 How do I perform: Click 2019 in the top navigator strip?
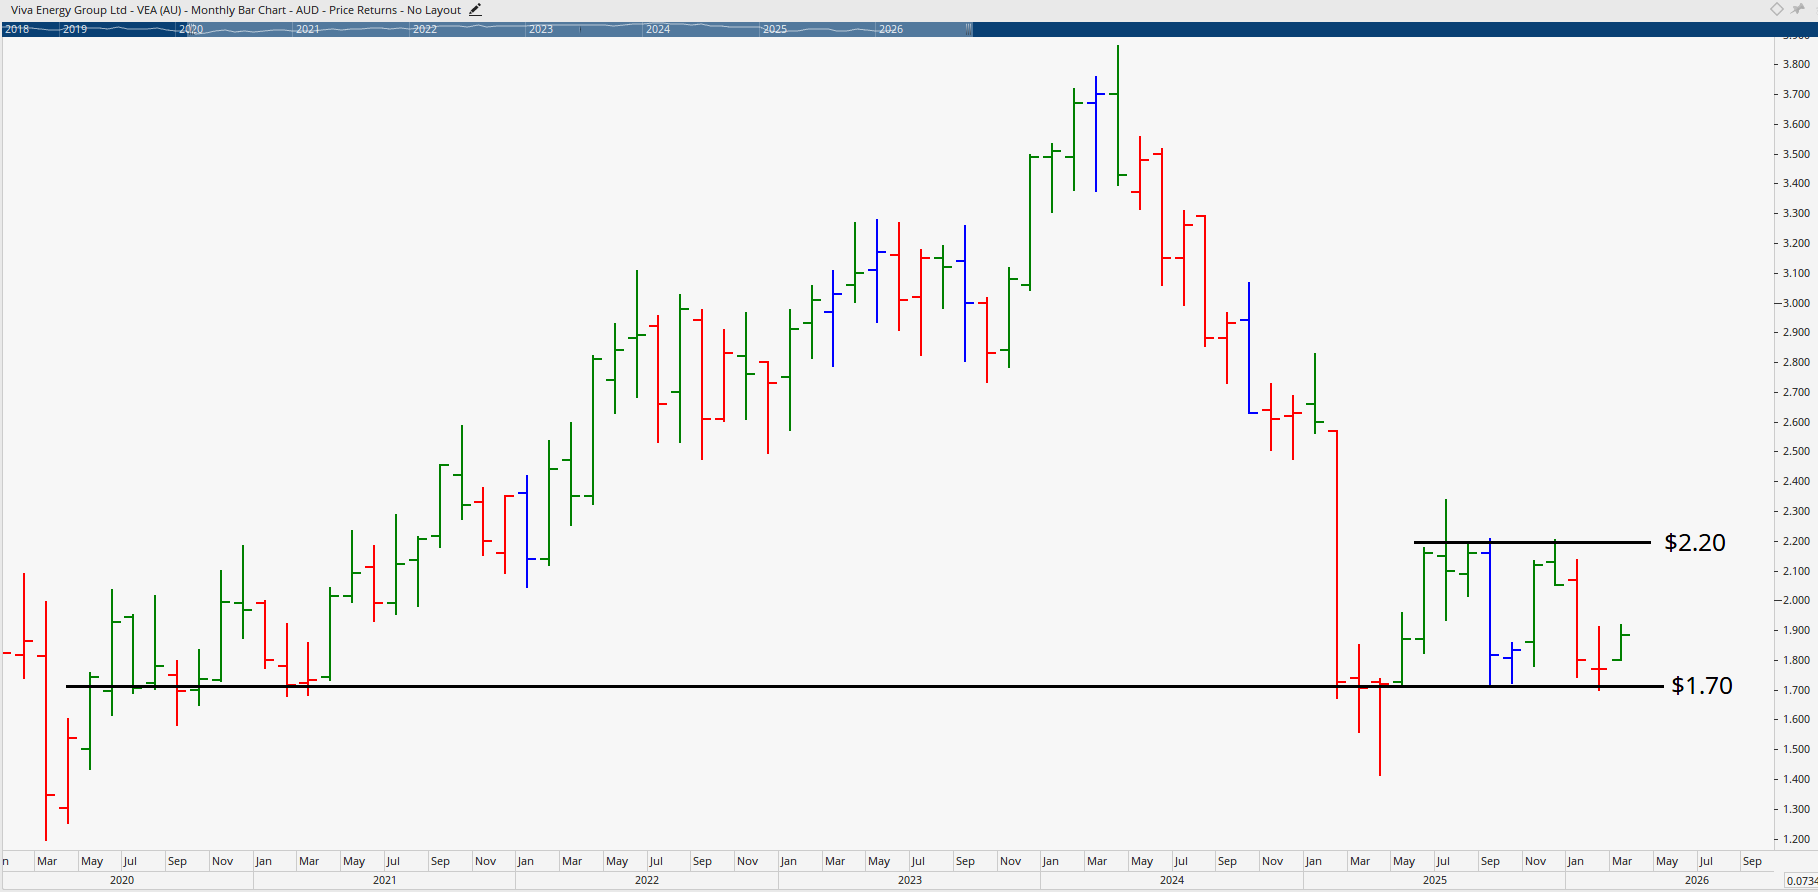(75, 29)
